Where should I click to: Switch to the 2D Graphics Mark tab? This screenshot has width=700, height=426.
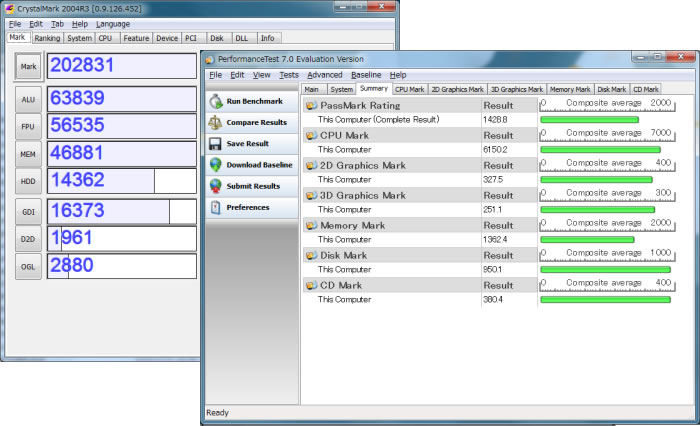pyautogui.click(x=458, y=89)
